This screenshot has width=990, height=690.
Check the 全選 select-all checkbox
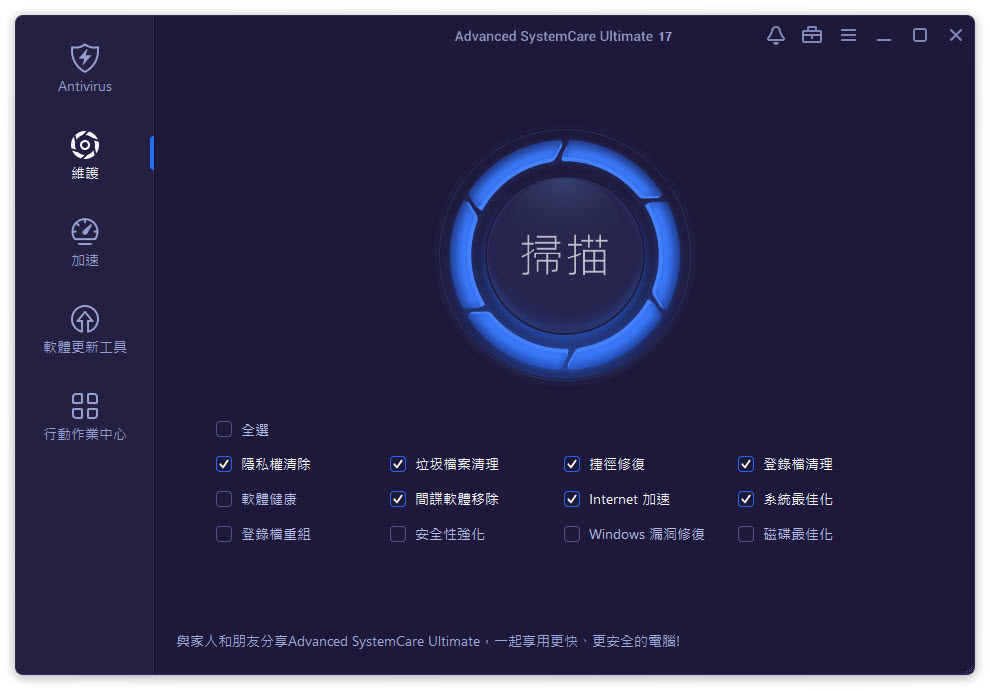click(x=224, y=429)
